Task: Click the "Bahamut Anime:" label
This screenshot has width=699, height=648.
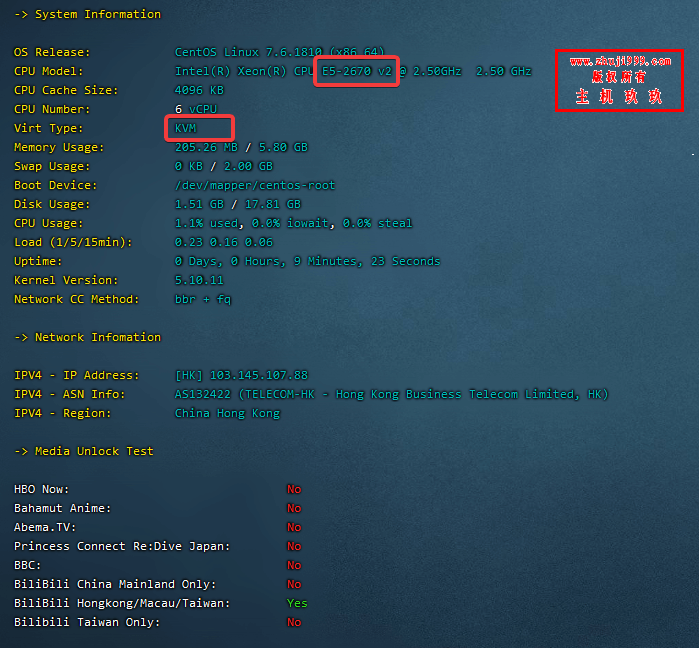Action: (x=63, y=508)
